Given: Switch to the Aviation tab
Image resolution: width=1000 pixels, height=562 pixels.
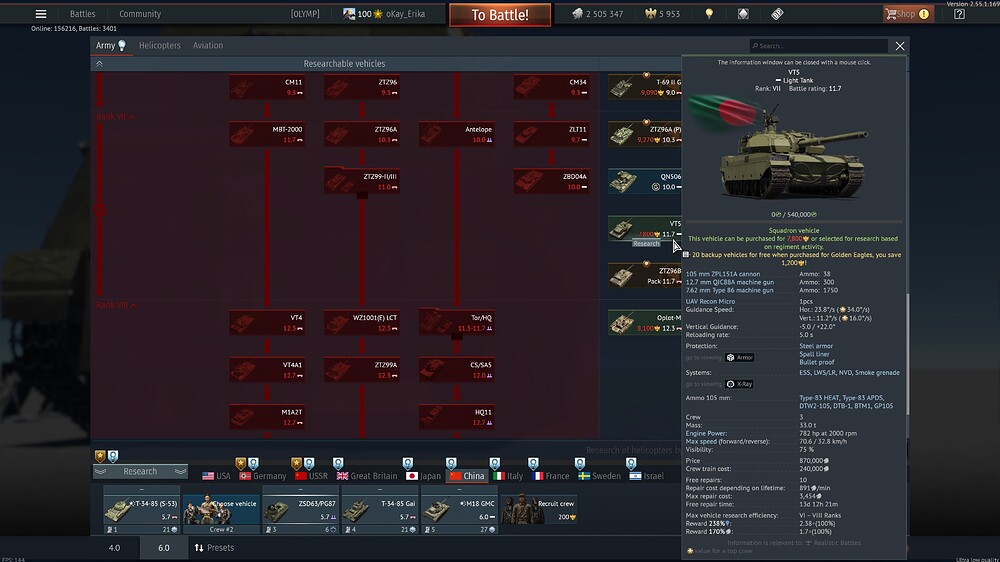Looking at the screenshot, I should (x=208, y=45).
